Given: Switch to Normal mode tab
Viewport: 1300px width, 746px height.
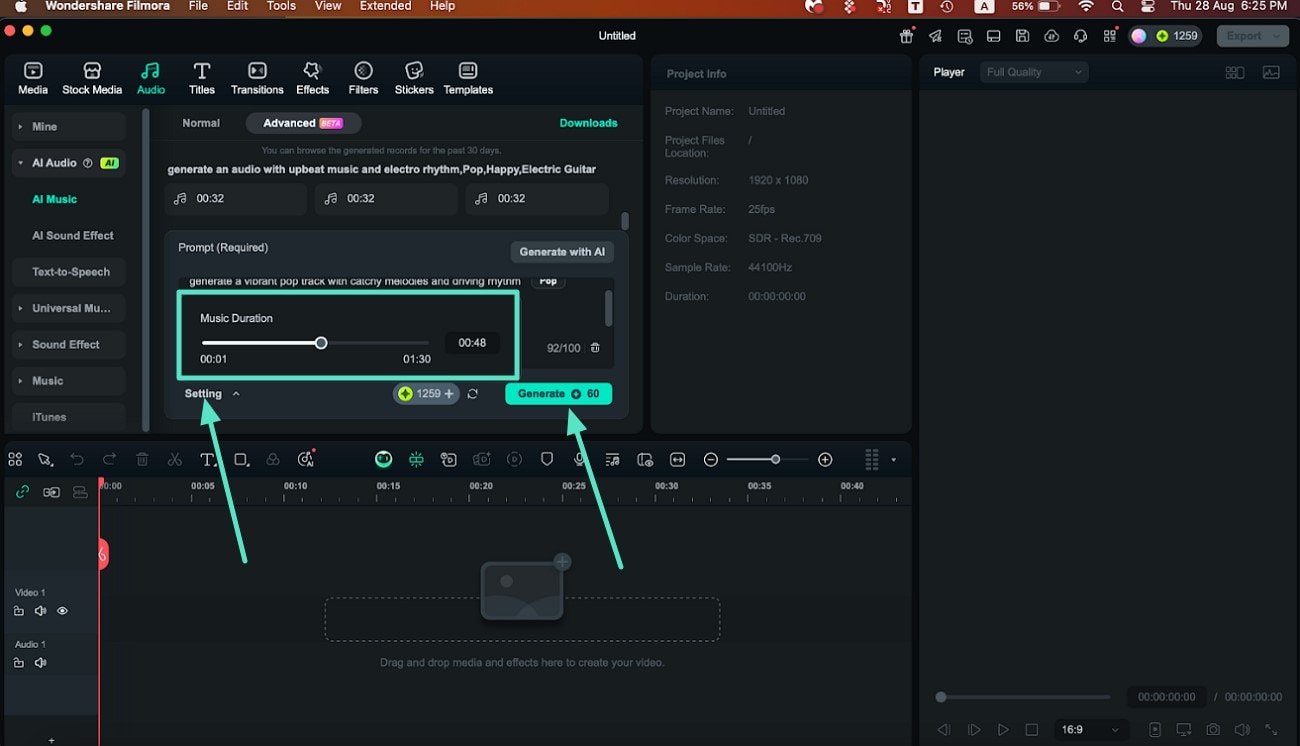Looking at the screenshot, I should click(201, 123).
